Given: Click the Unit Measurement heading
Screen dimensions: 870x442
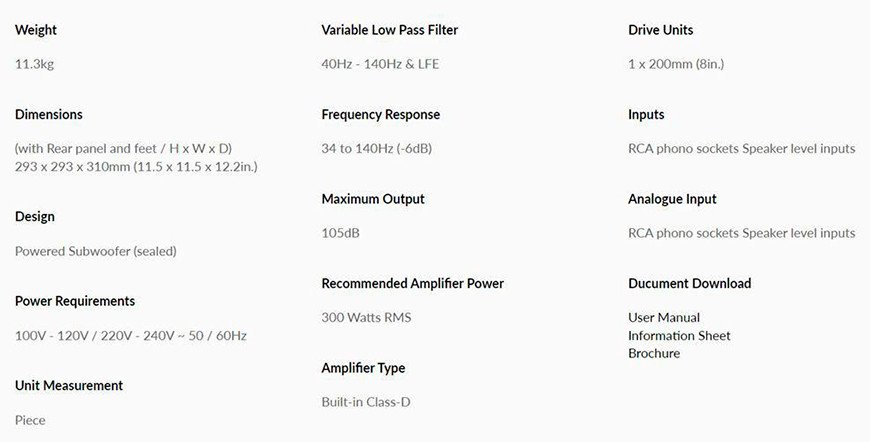Looking at the screenshot, I should (69, 386).
